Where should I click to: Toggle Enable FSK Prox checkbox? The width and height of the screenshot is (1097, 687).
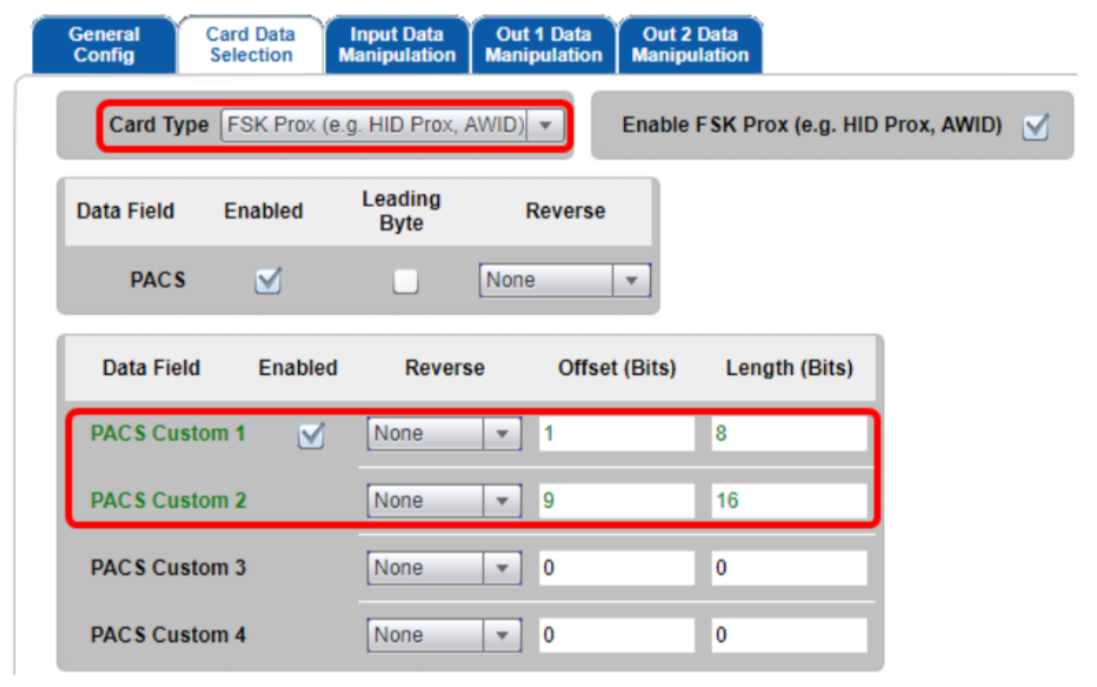[x=1035, y=127]
